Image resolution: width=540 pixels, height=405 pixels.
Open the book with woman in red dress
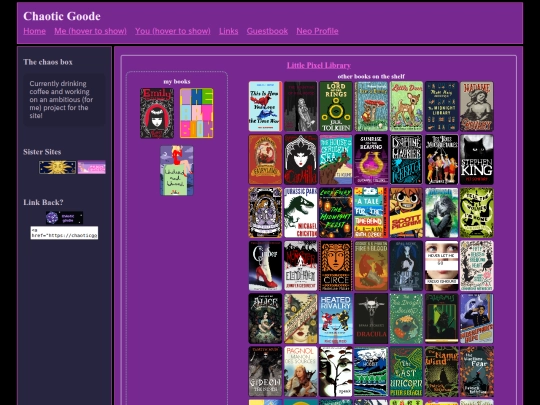[x=177, y=170]
